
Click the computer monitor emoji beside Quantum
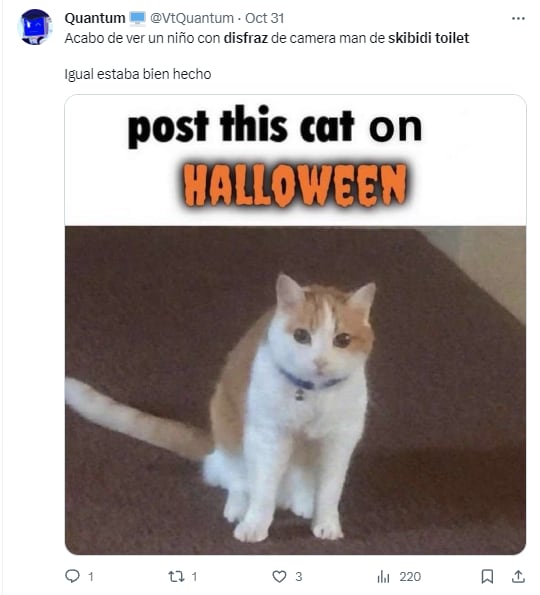tap(137, 19)
